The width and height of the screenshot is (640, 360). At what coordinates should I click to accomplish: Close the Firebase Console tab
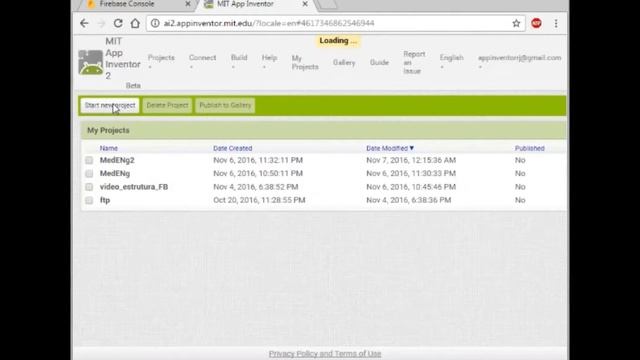pos(188,4)
